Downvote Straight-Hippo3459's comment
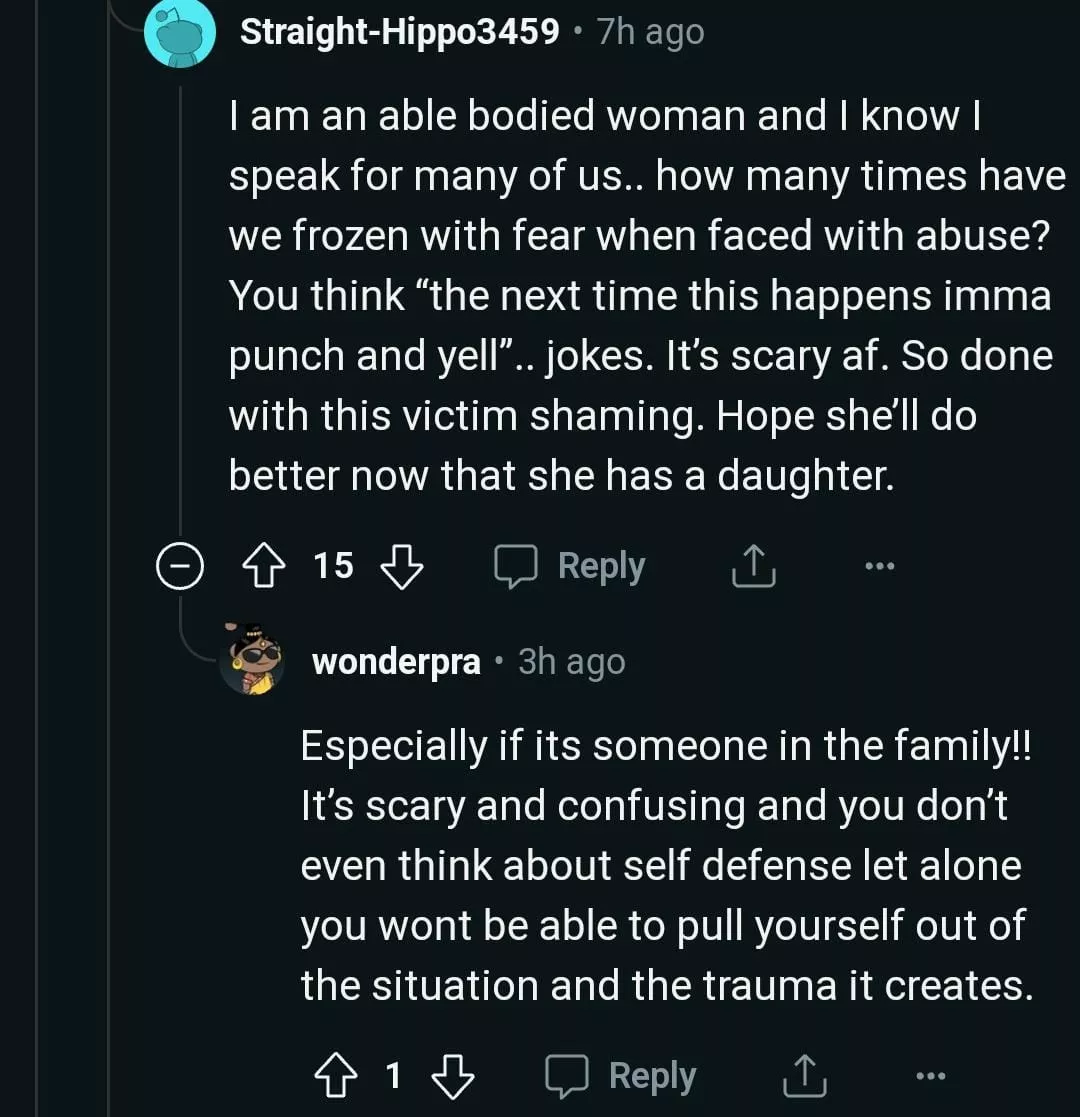This screenshot has width=1080, height=1117. click(403, 567)
